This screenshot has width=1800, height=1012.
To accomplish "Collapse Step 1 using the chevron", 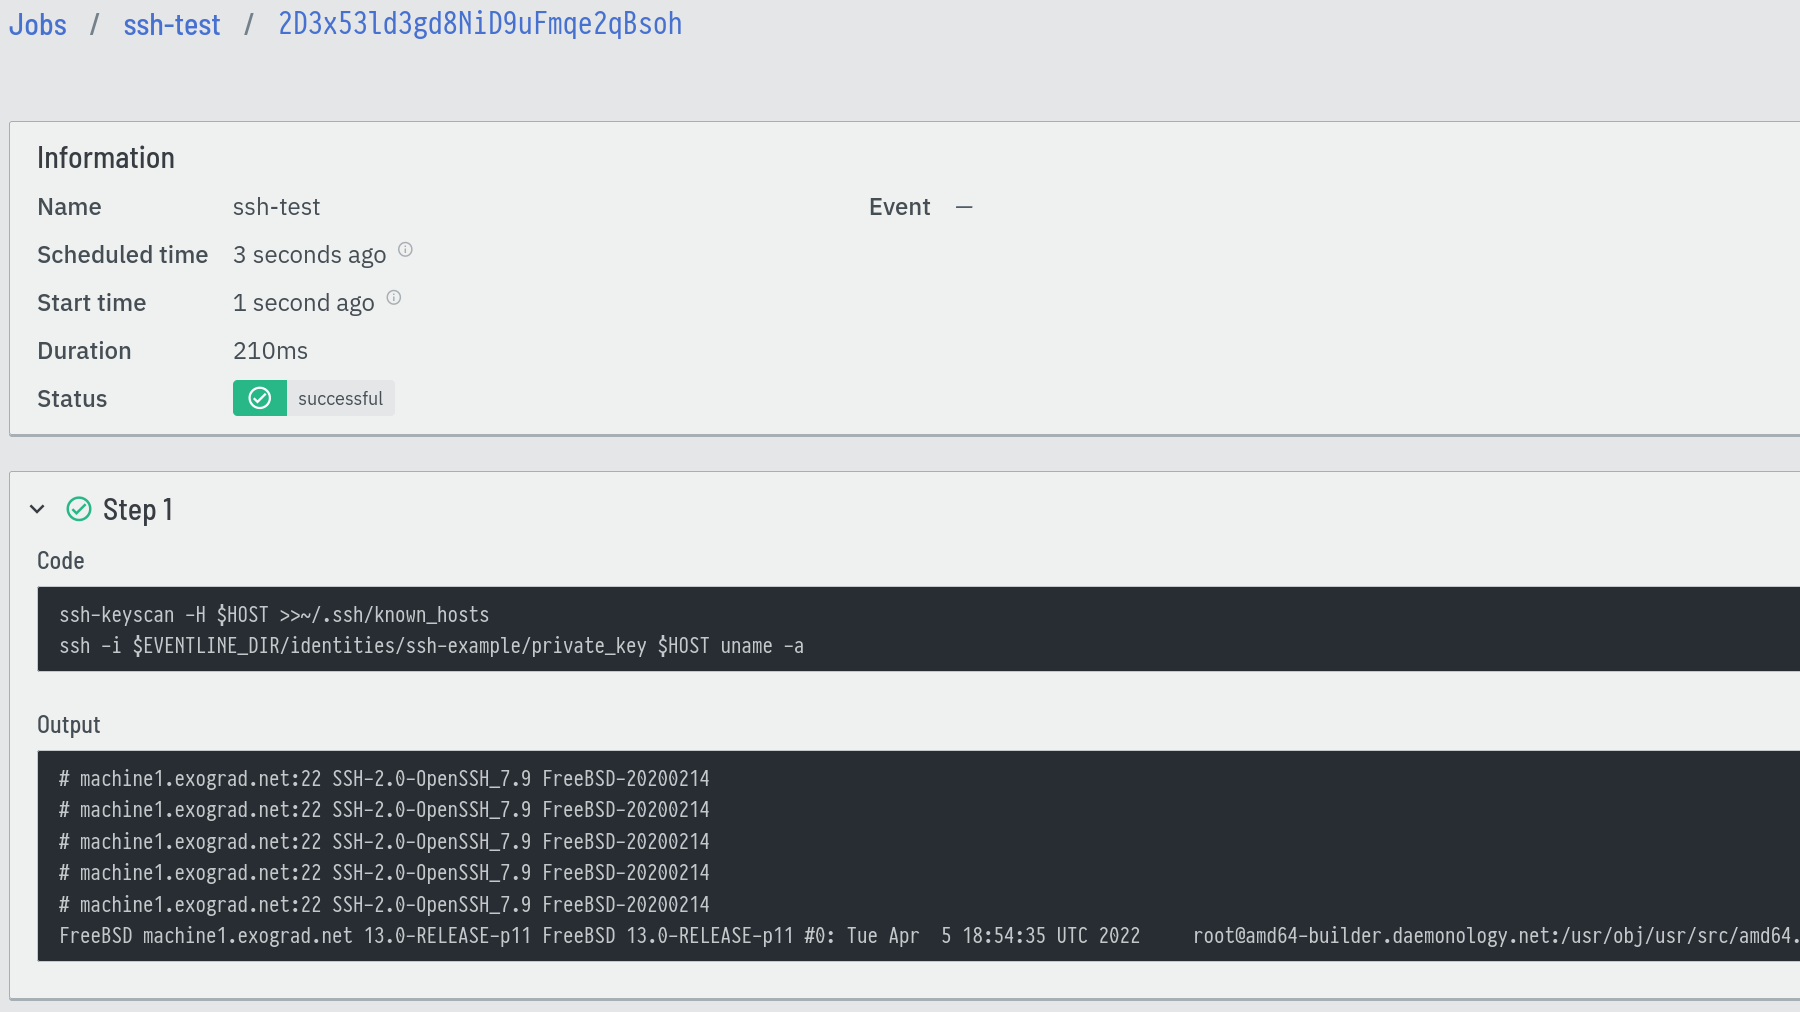I will tap(37, 509).
